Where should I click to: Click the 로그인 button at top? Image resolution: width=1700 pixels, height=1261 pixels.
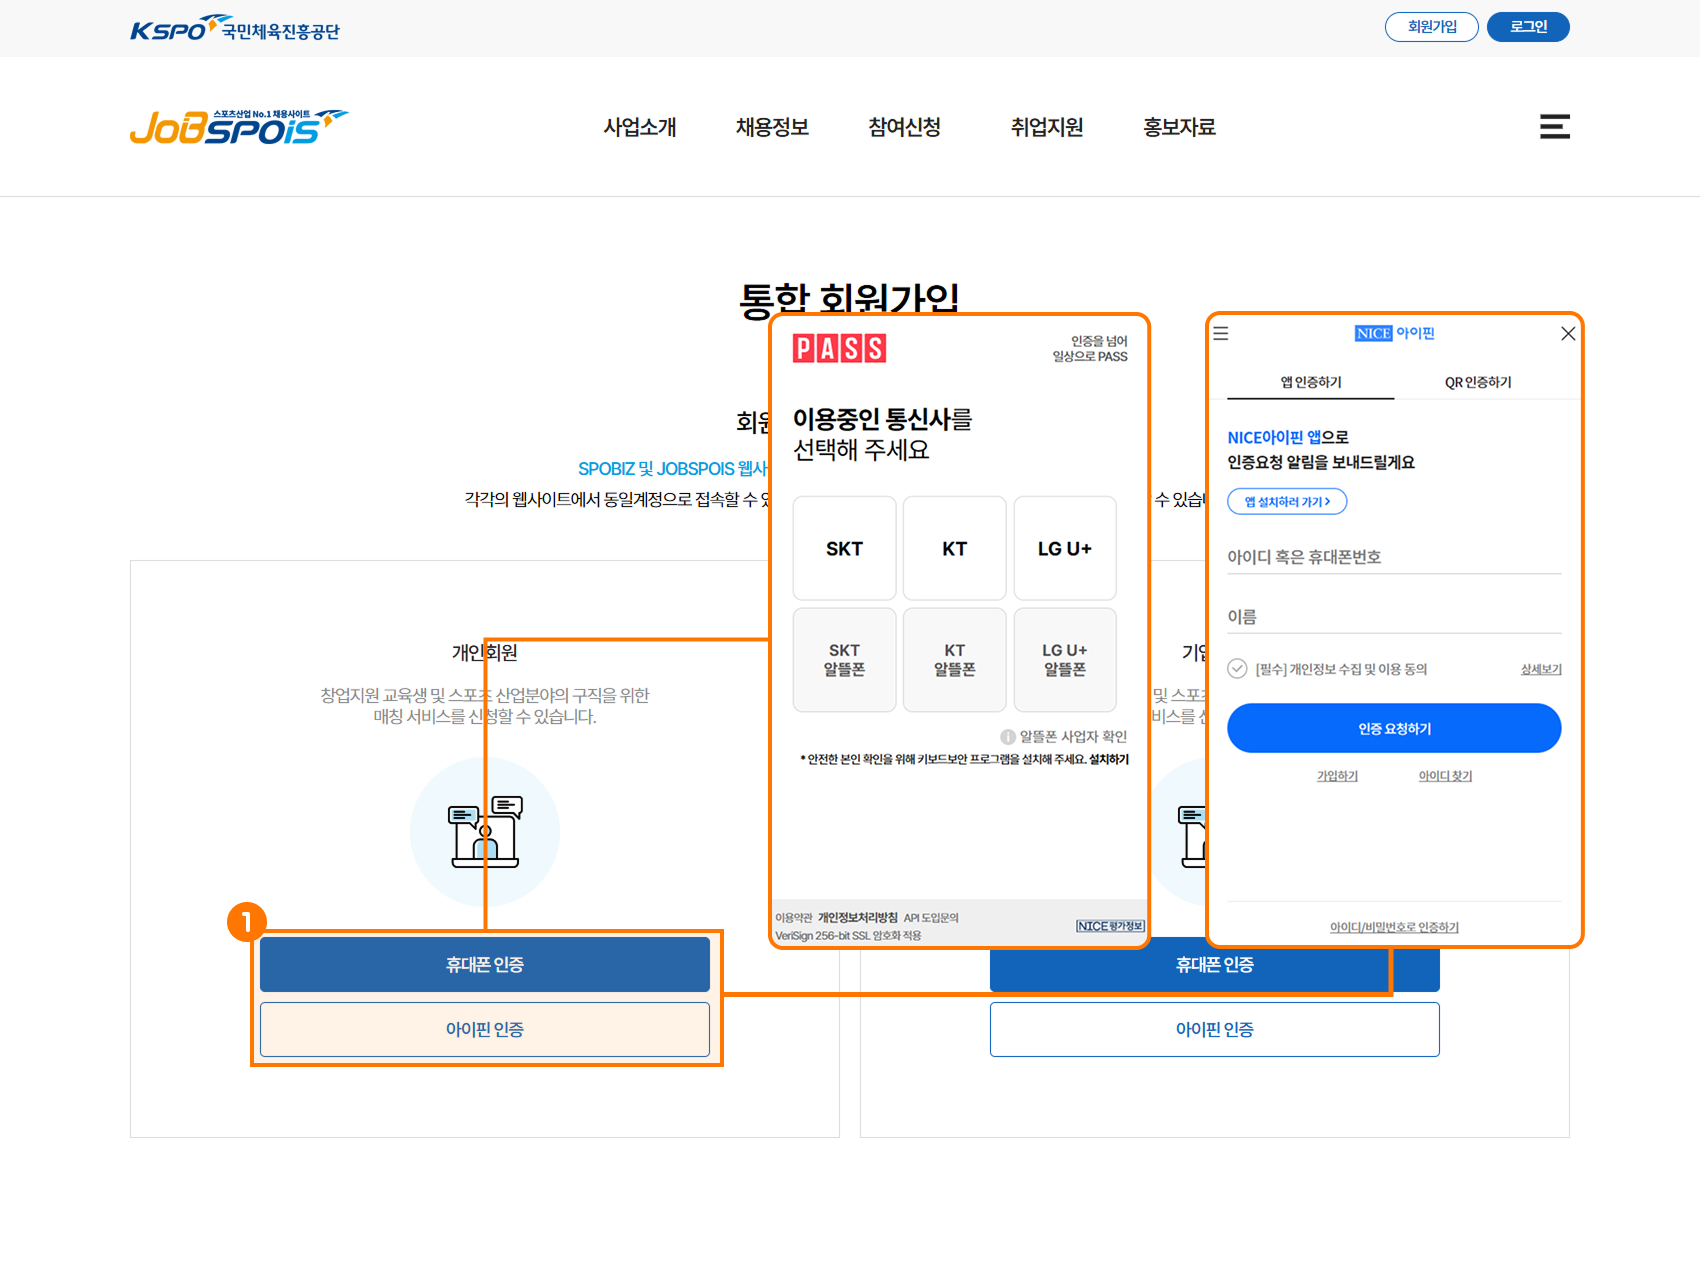click(1527, 27)
